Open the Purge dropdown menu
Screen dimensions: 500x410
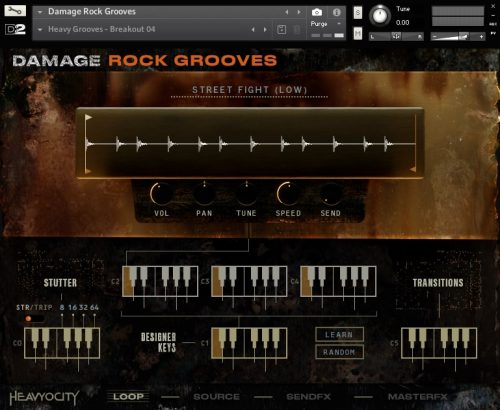[326, 24]
